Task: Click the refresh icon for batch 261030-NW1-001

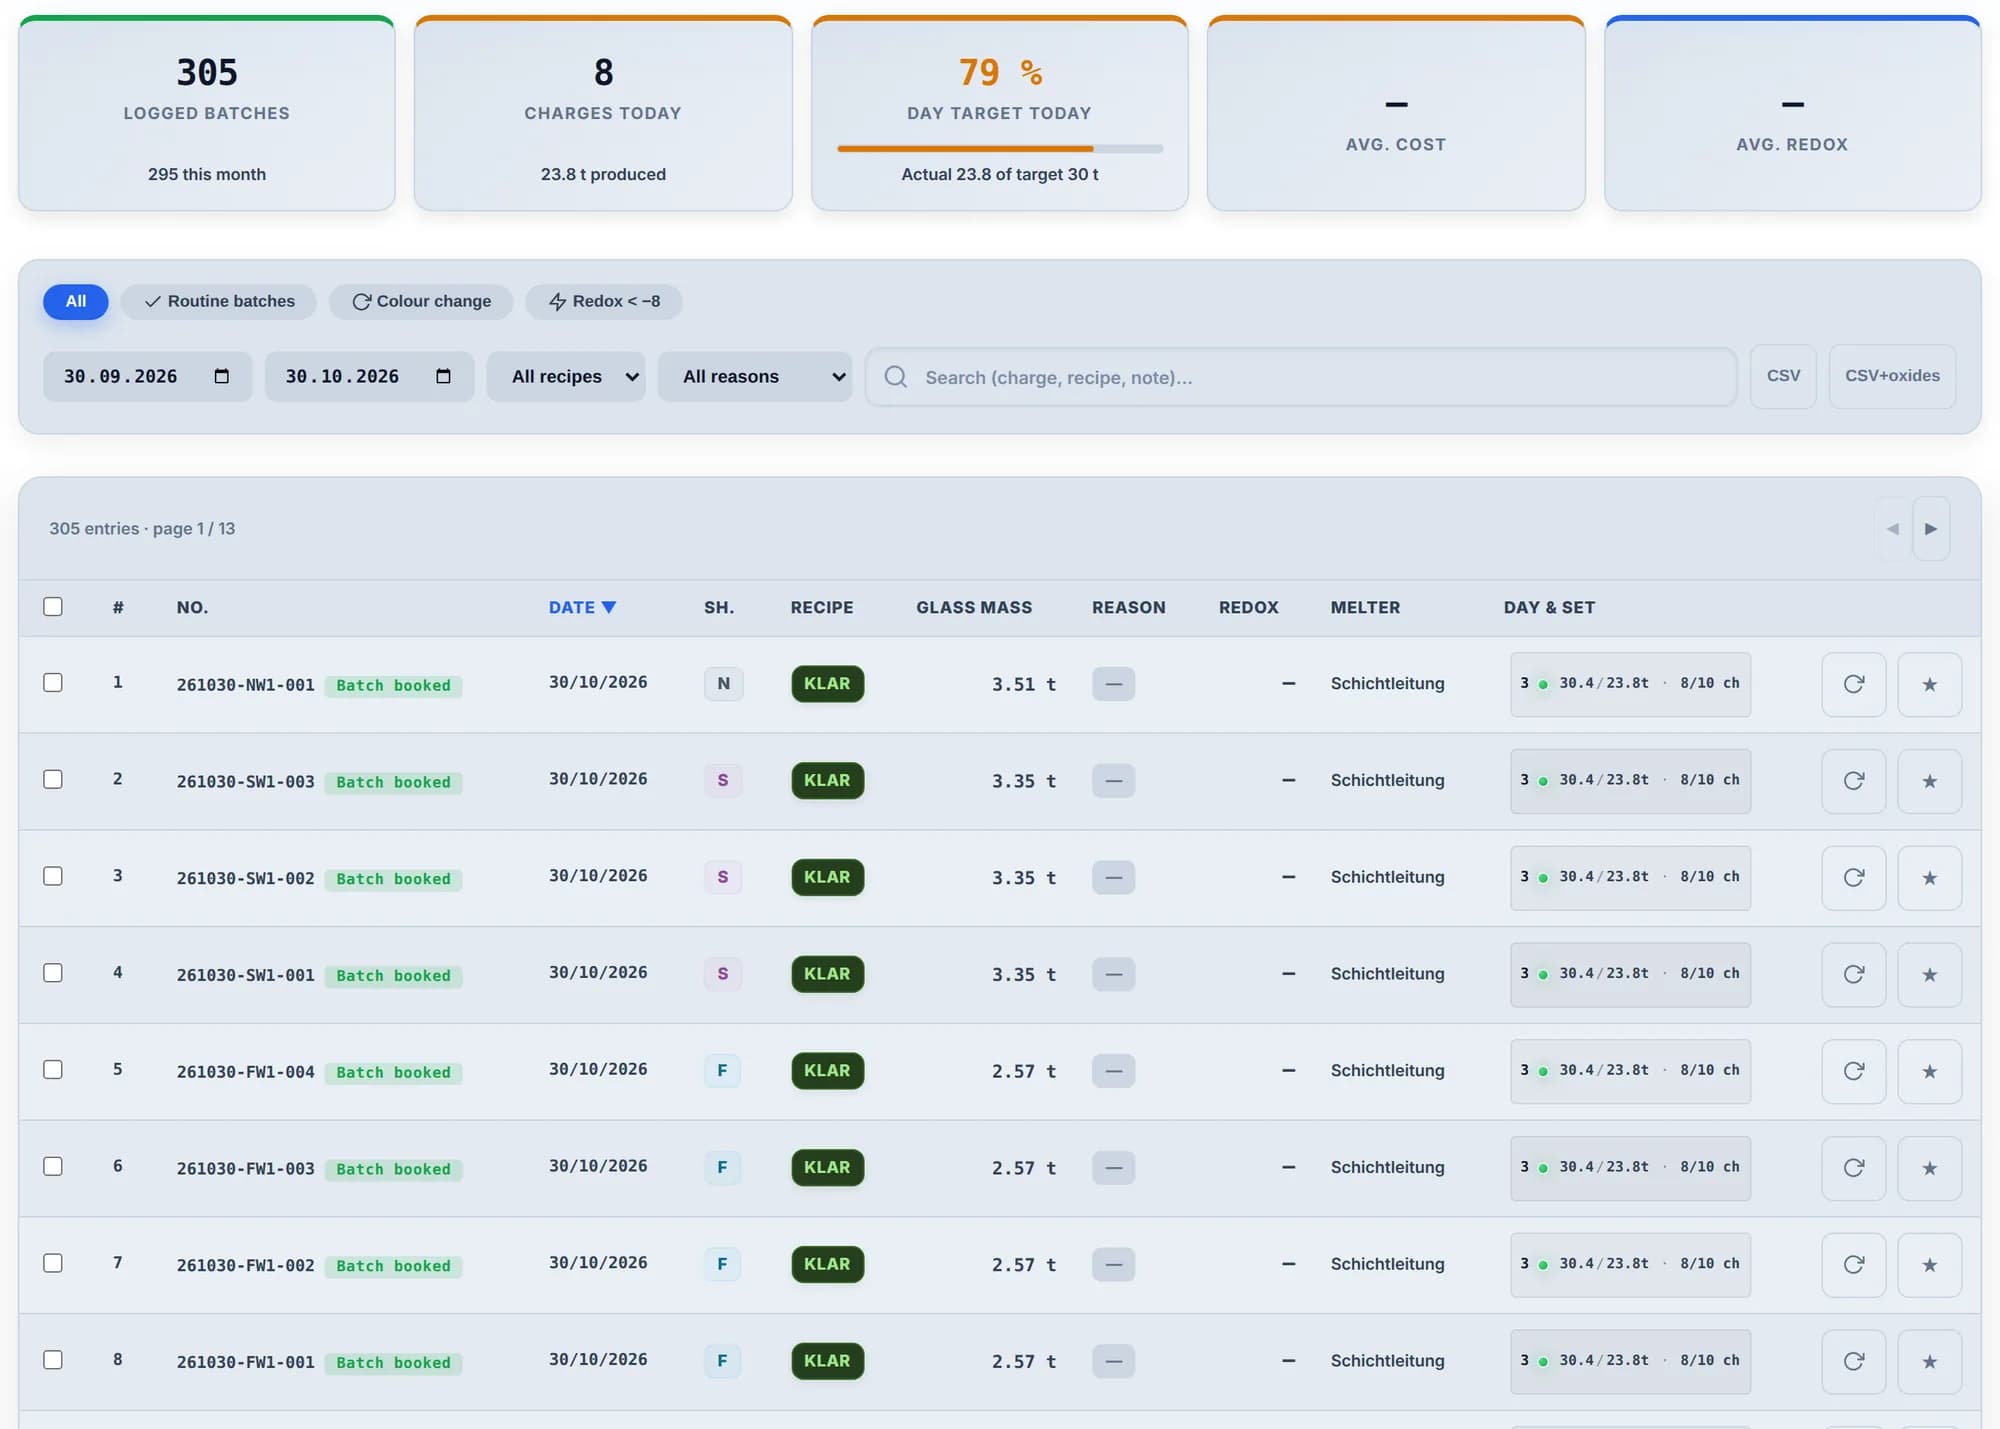Action: pyautogui.click(x=1853, y=684)
